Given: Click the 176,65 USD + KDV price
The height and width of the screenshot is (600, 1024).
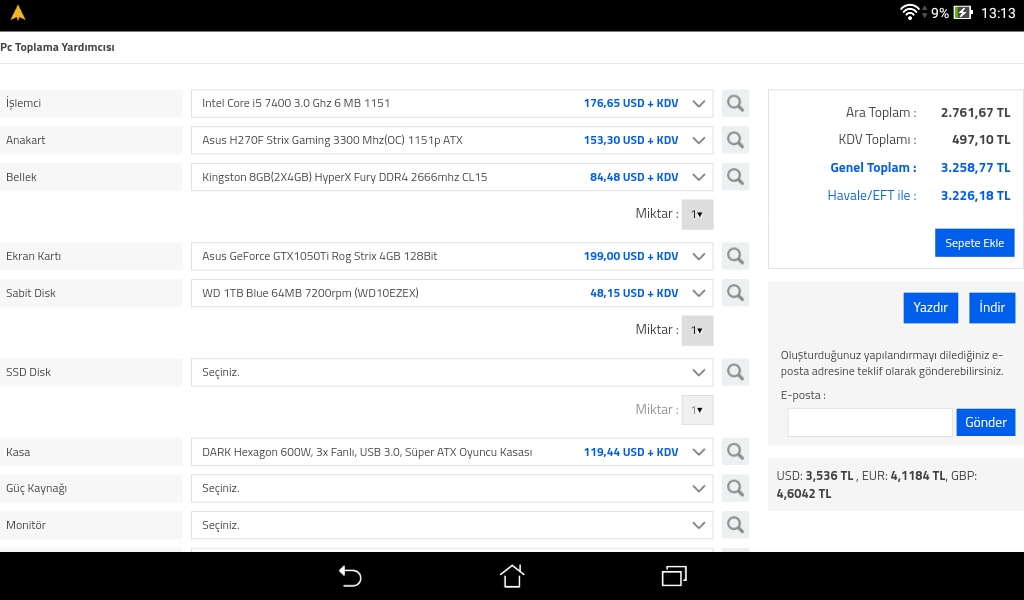Looking at the screenshot, I should point(631,103).
